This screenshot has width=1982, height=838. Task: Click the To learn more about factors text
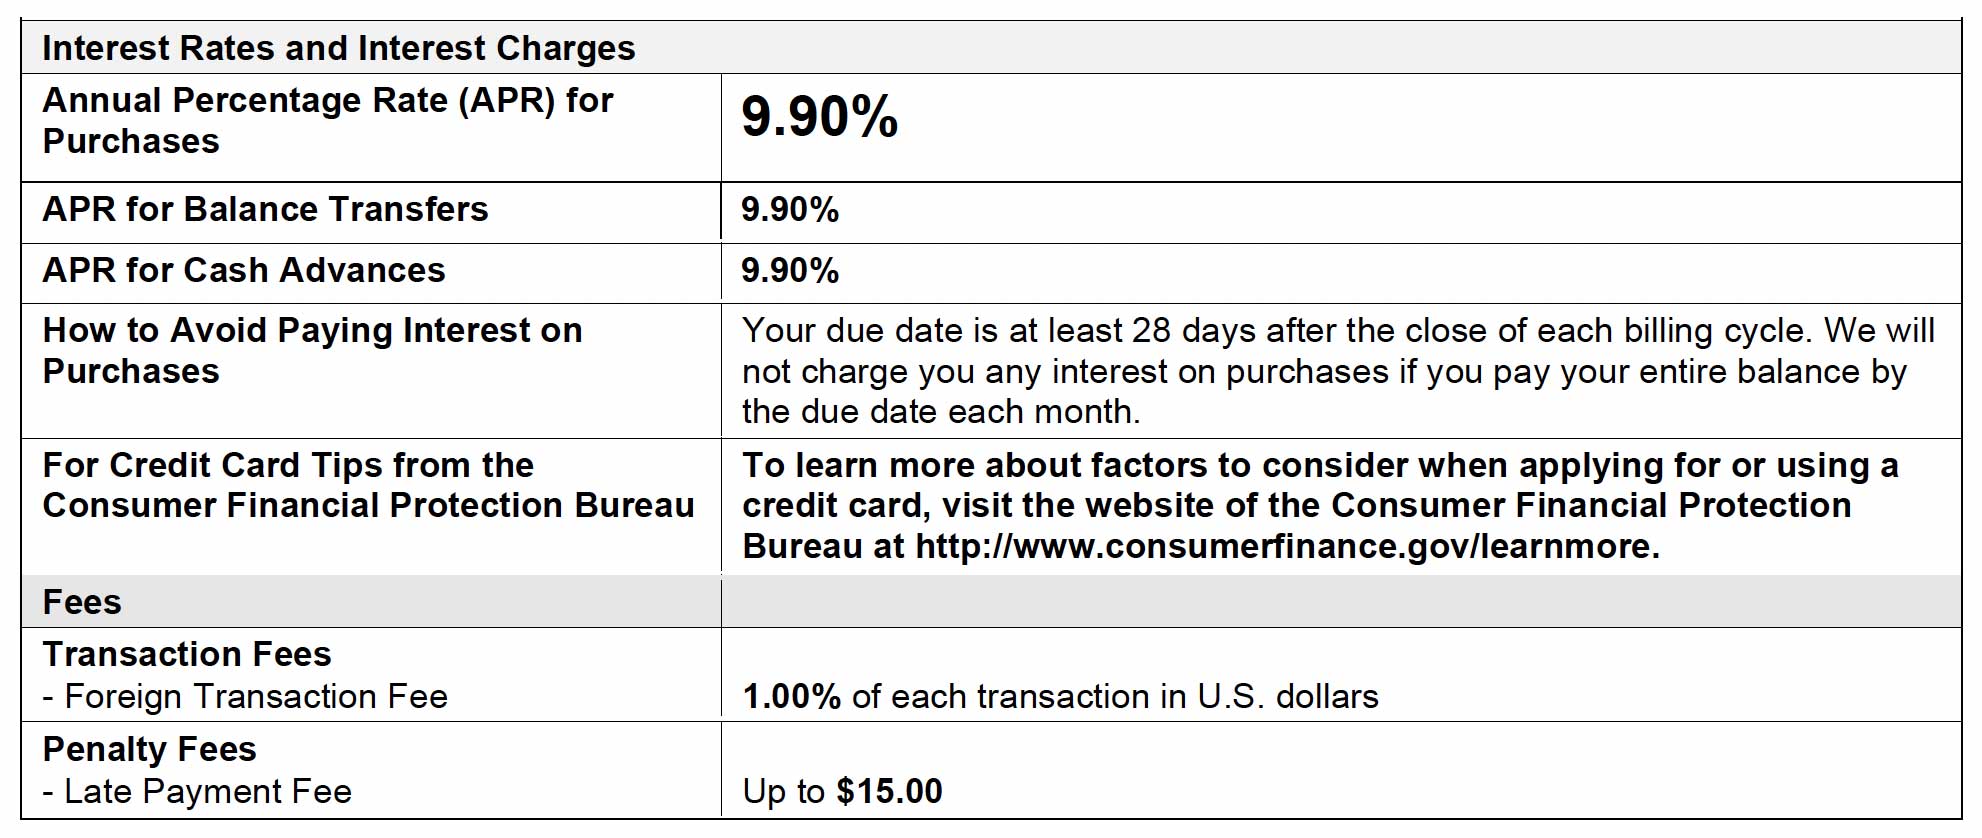(x=1318, y=485)
